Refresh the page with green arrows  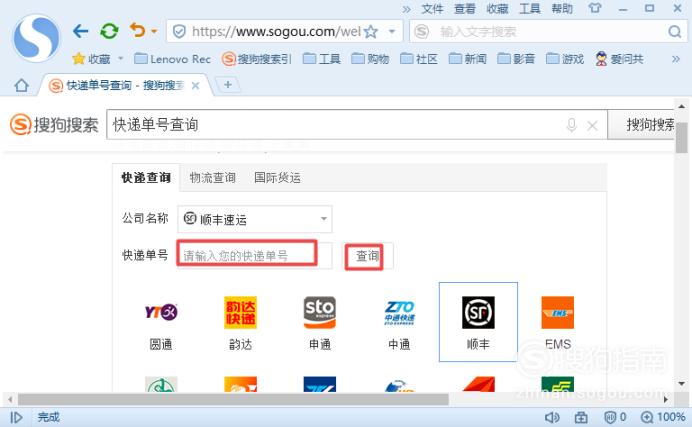point(109,31)
